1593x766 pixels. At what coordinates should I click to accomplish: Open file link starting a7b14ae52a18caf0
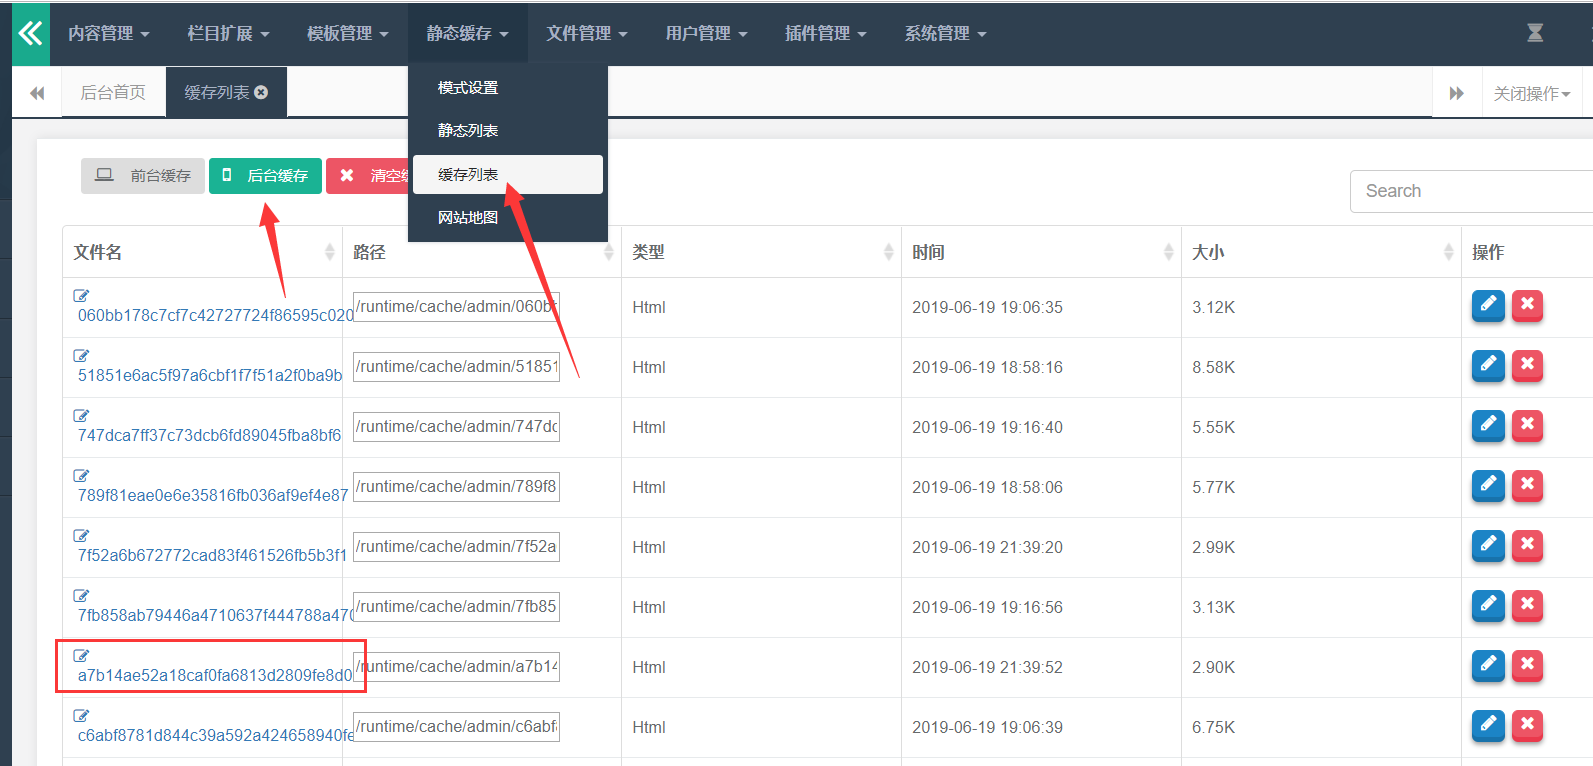pyautogui.click(x=215, y=675)
